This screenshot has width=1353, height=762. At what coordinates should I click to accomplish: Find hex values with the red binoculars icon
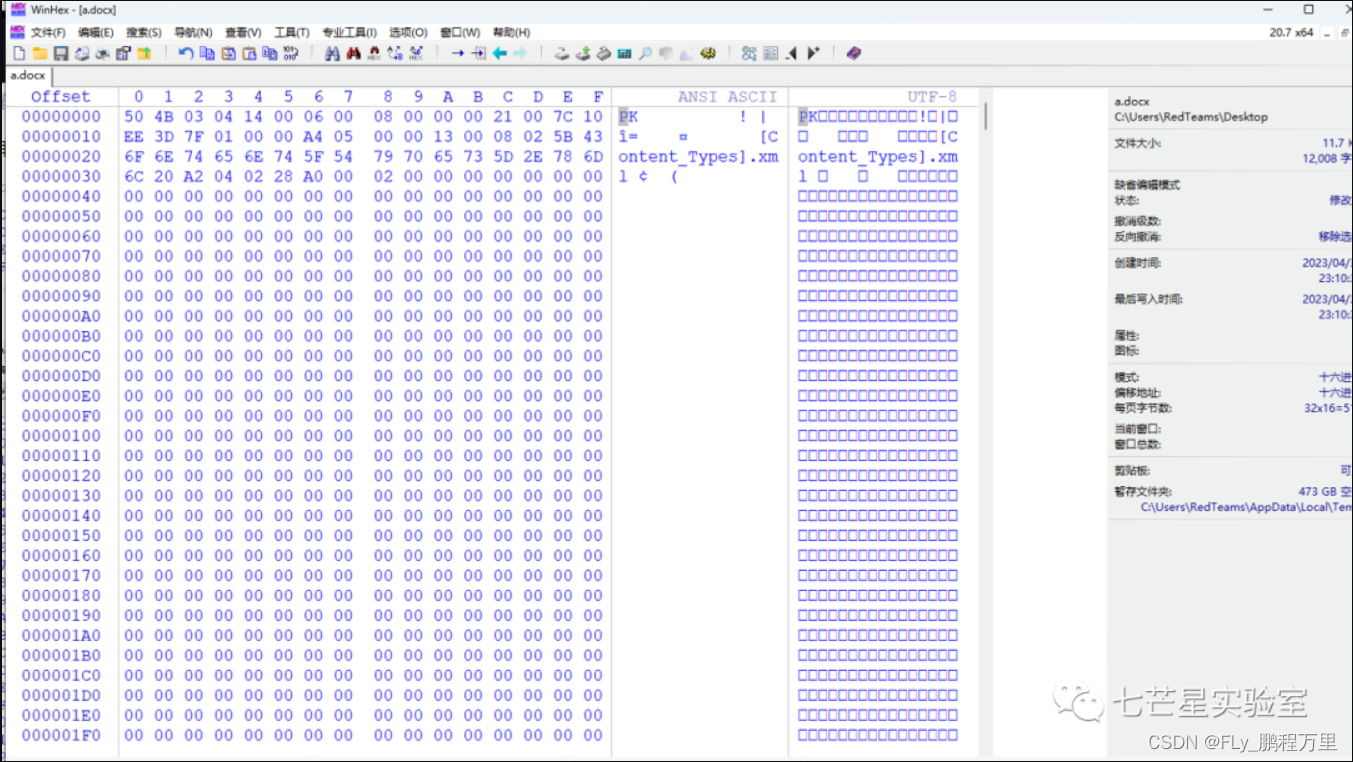tap(353, 53)
